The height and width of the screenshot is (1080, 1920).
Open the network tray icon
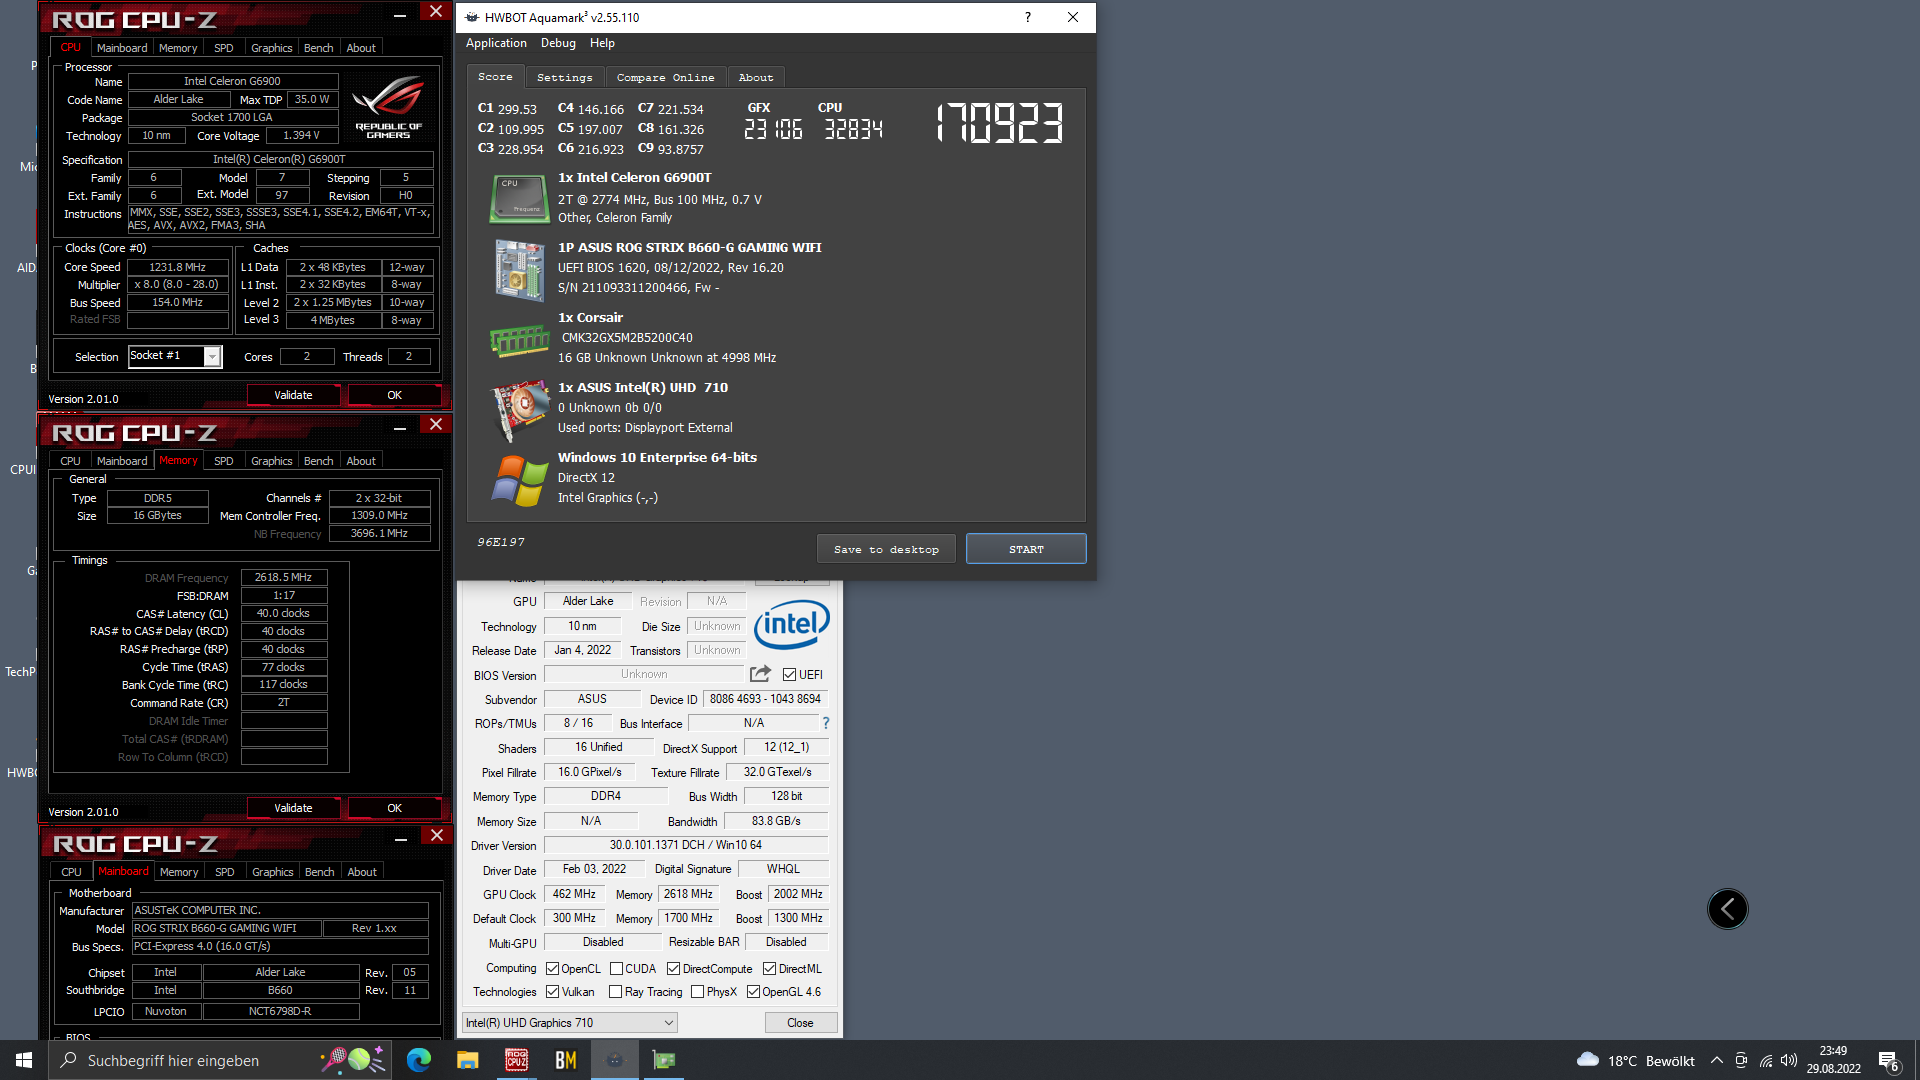tap(1766, 1060)
